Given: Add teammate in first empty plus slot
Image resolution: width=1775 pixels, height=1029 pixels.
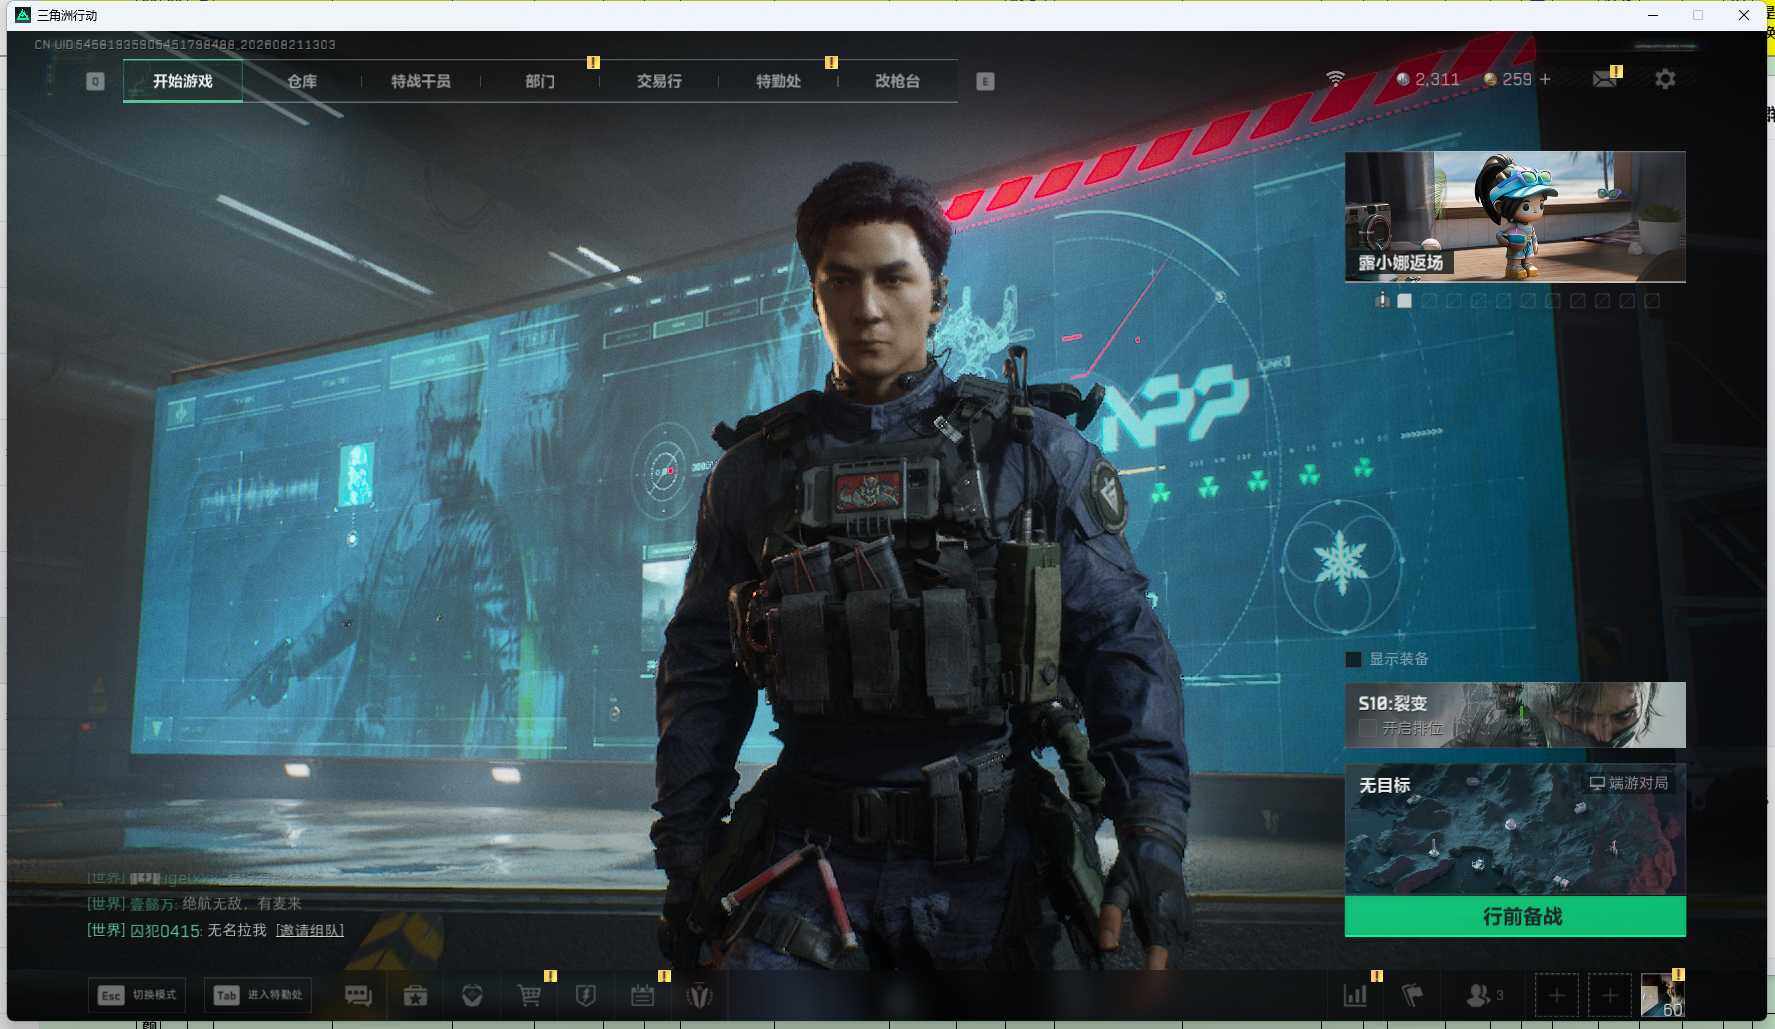Looking at the screenshot, I should pos(1556,995).
